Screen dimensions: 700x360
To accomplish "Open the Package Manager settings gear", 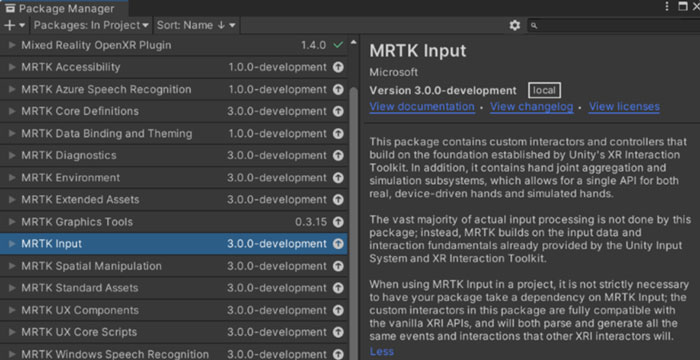I will coord(515,25).
